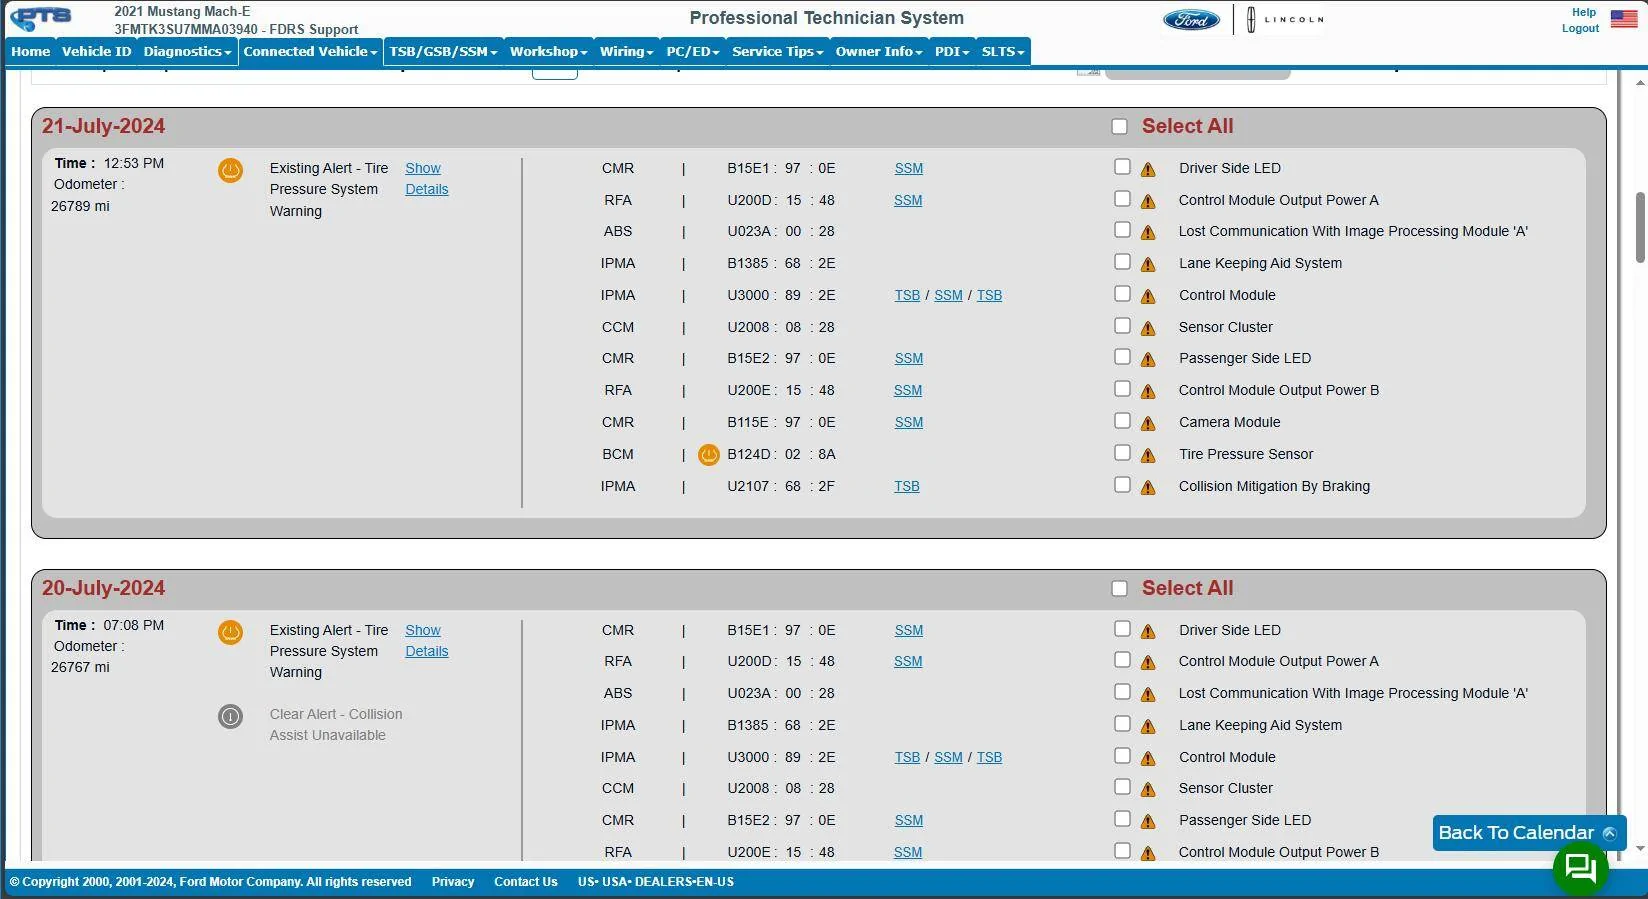Screen dimensions: 1648x899
Task: Click the Lincoln logo
Action: tap(1286, 19)
